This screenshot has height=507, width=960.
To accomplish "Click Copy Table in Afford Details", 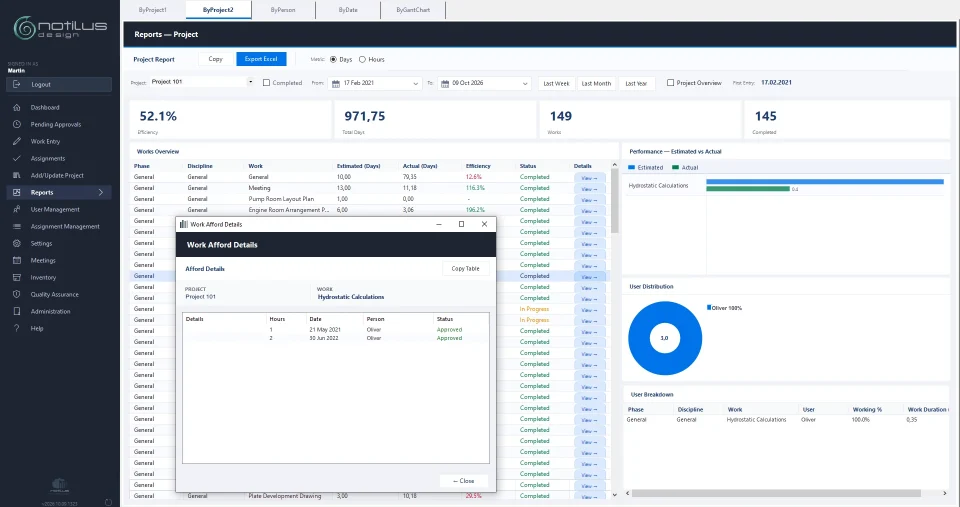I will point(465,268).
